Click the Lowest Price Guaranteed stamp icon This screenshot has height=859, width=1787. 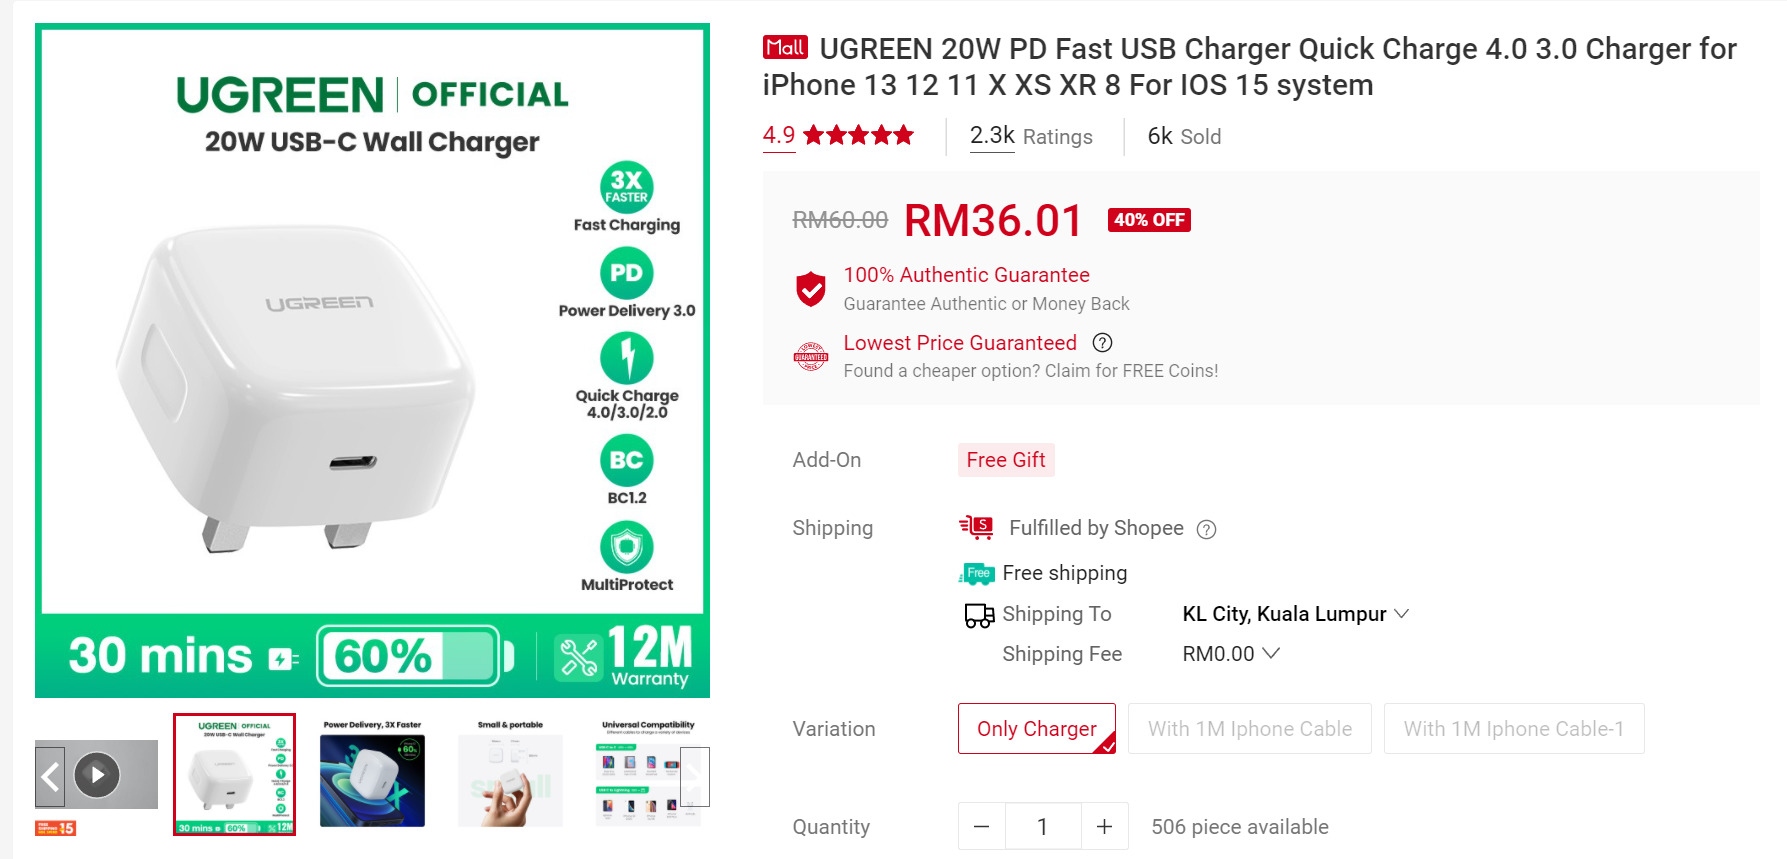(811, 356)
